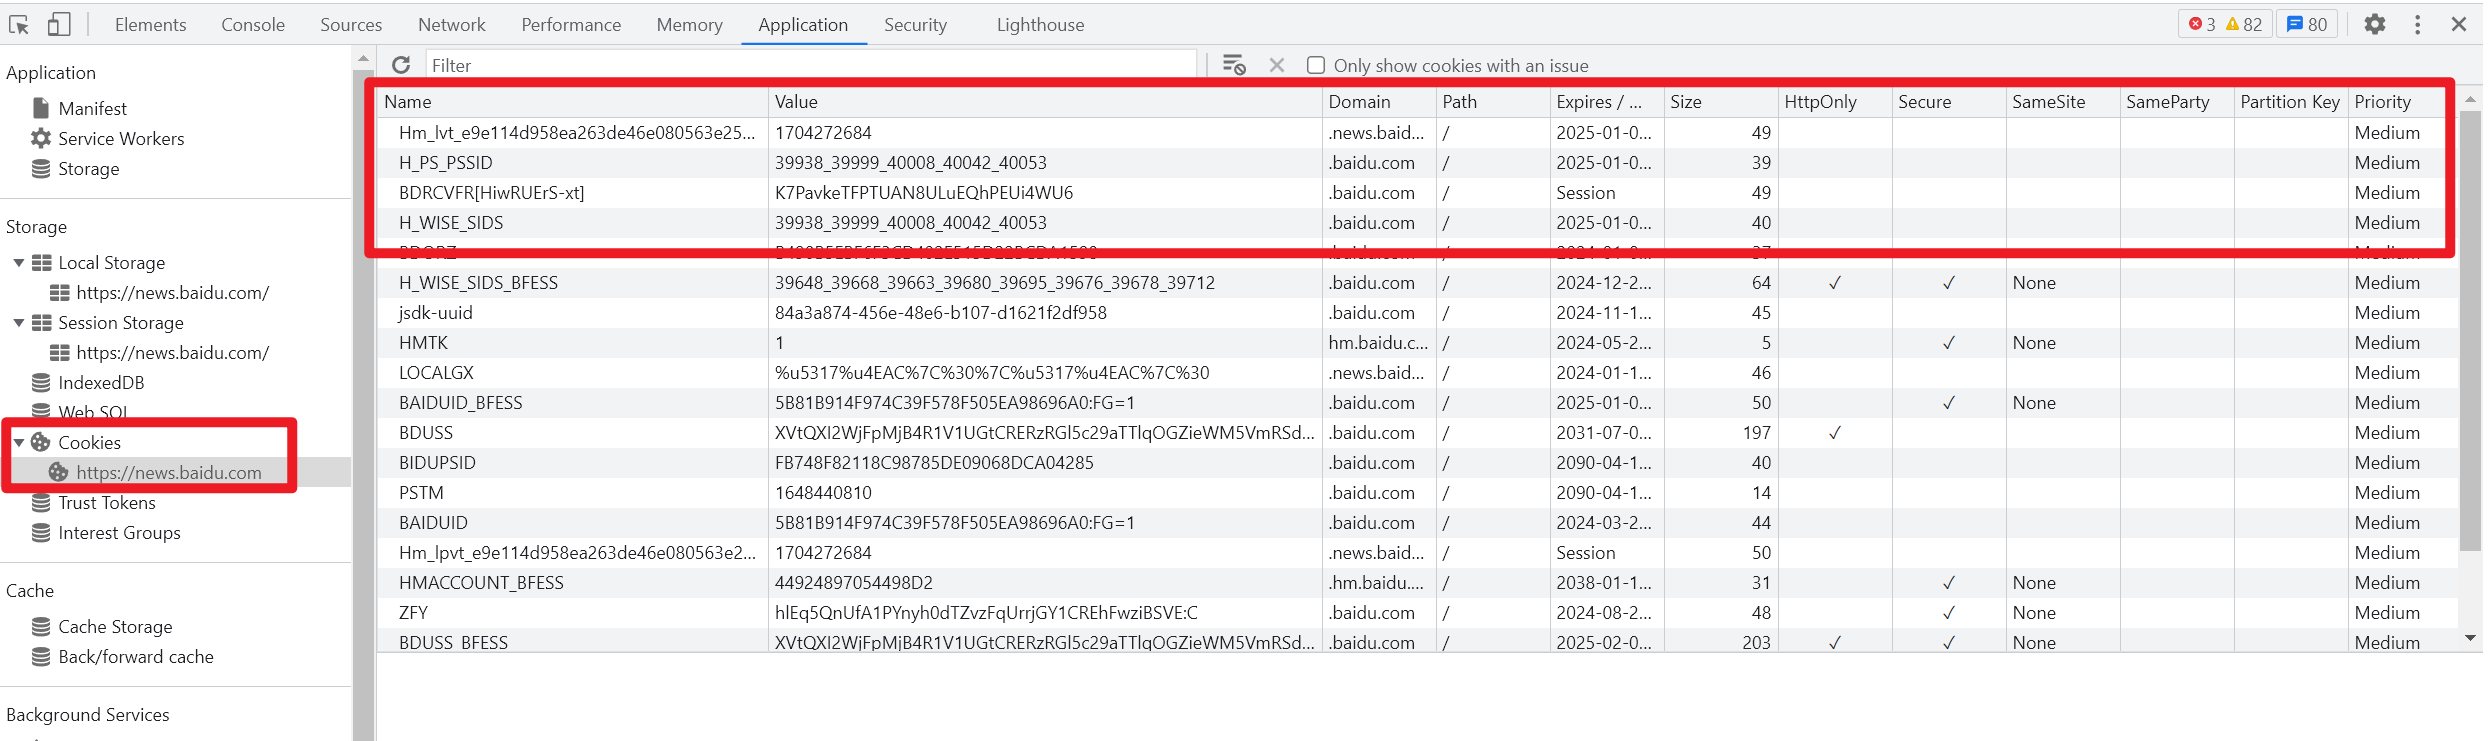This screenshot has width=2490, height=741.
Task: Refresh the cookies list
Action: 401,65
